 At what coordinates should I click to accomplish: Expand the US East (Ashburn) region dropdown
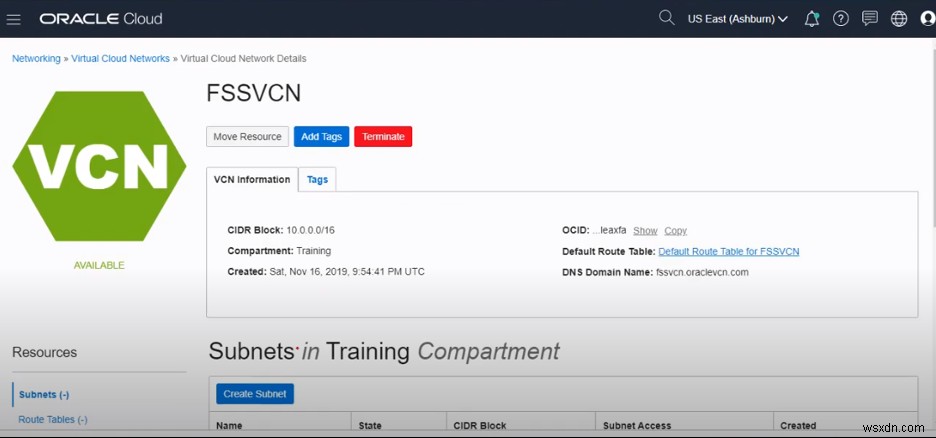(737, 19)
